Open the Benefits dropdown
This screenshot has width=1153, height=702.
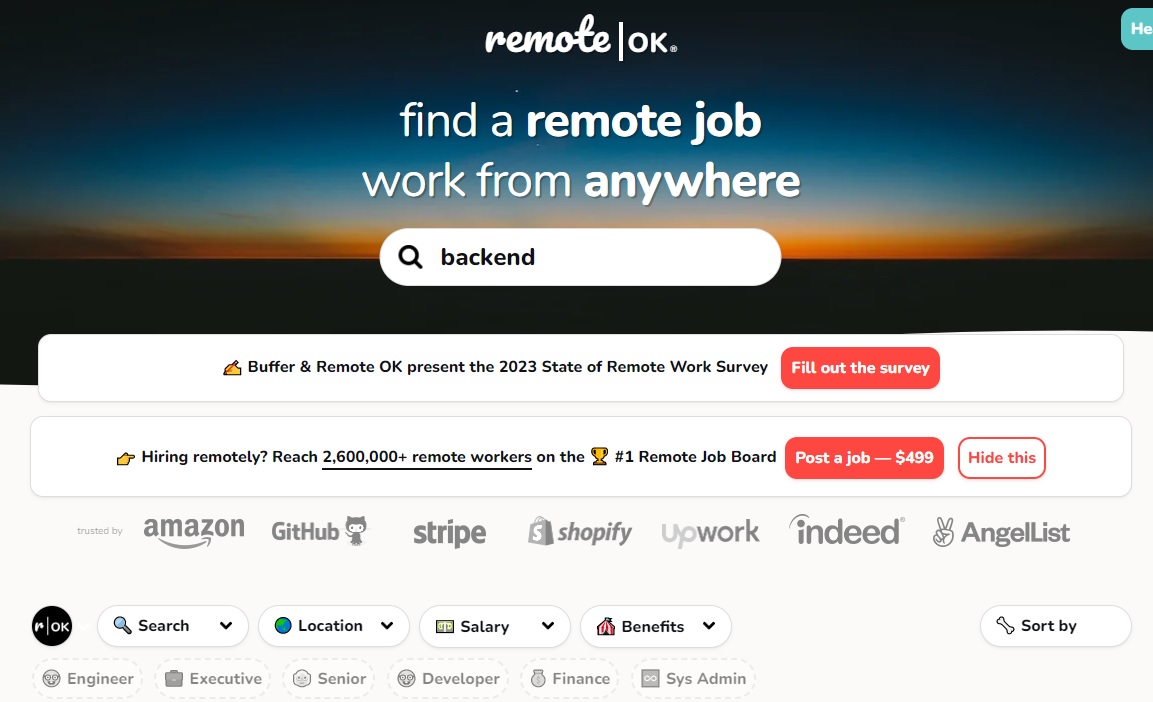[x=656, y=626]
